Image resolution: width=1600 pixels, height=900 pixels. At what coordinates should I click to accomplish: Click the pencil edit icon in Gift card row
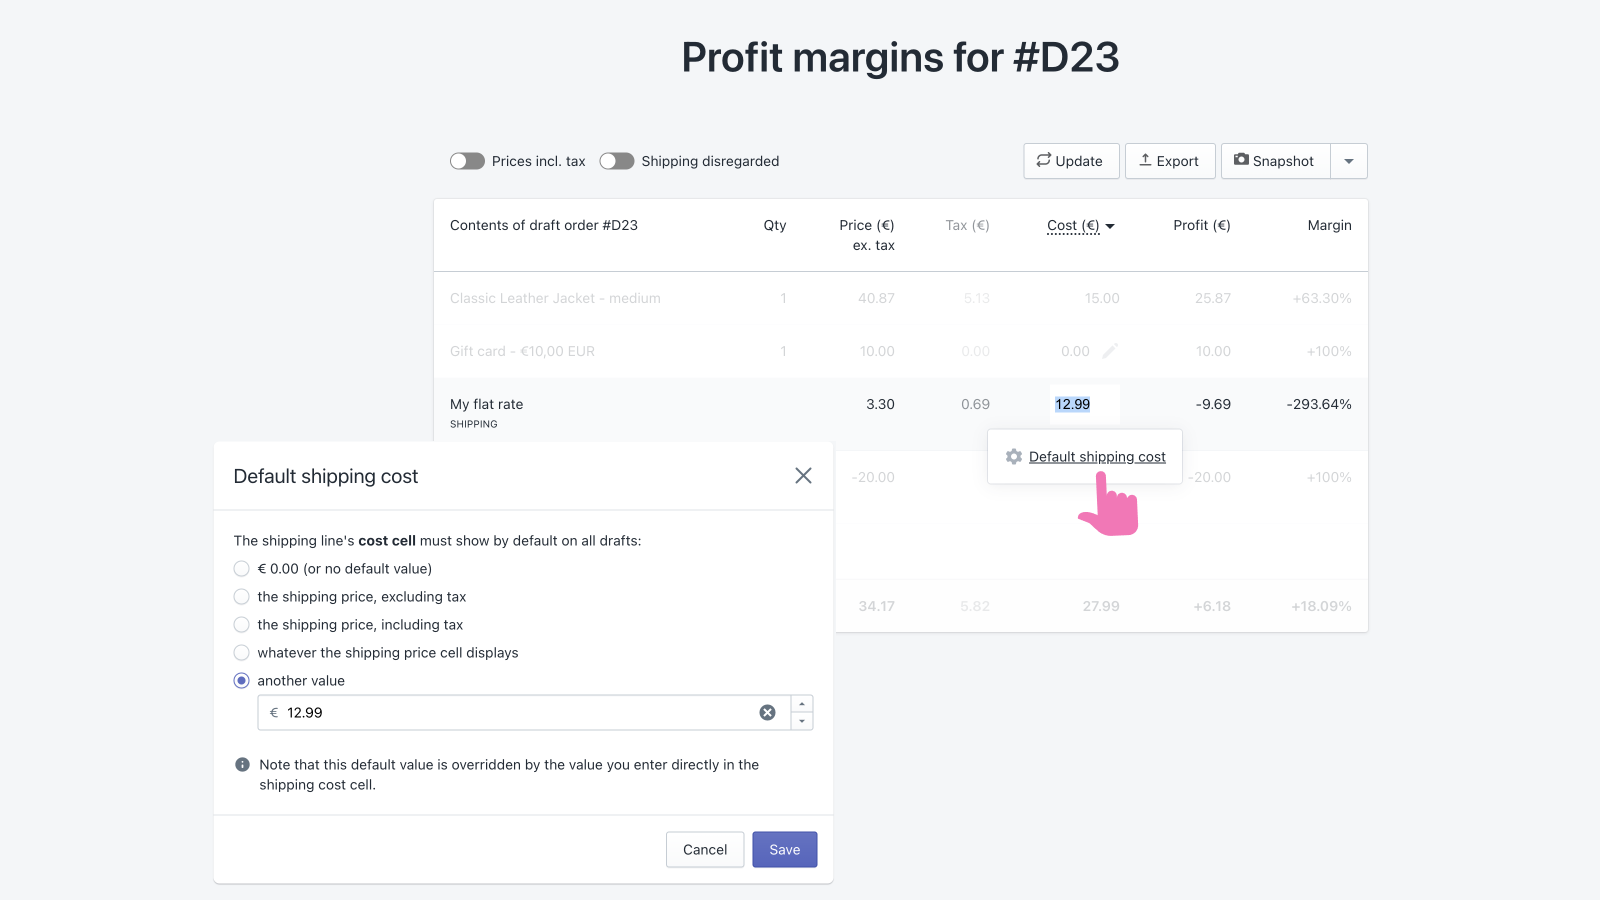1110,351
